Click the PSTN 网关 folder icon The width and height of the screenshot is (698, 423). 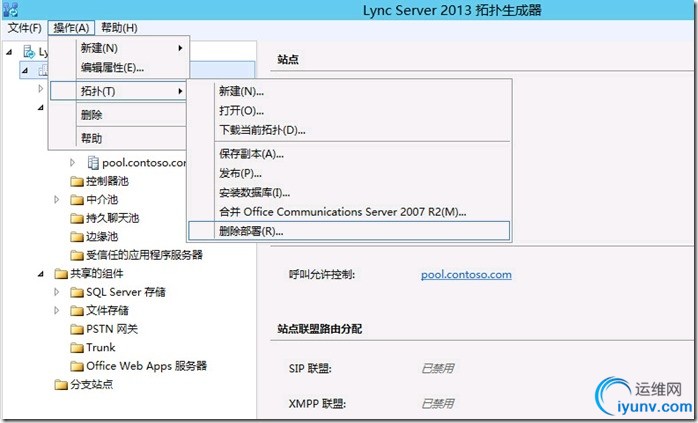pos(77,329)
